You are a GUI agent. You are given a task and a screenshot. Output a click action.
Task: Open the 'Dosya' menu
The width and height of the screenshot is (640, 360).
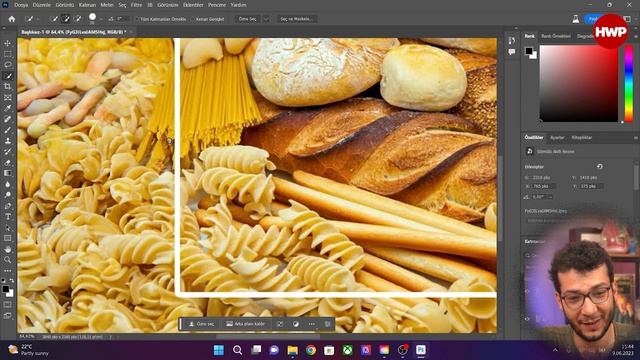coord(21,5)
